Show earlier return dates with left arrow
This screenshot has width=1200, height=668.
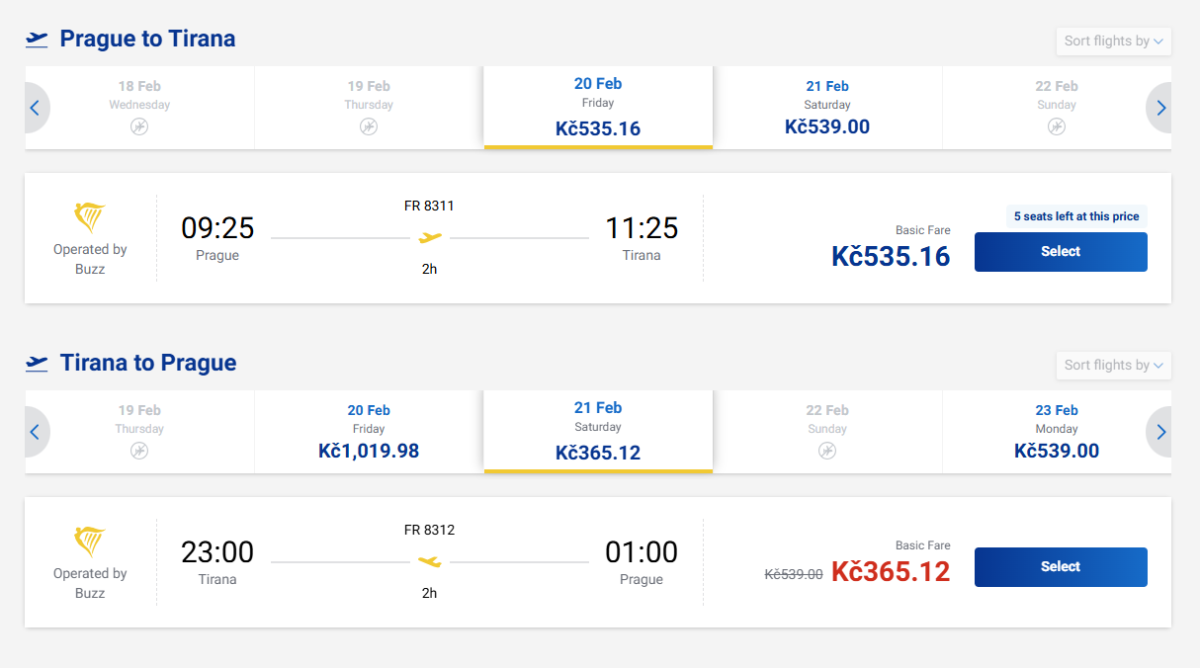[x=35, y=432]
